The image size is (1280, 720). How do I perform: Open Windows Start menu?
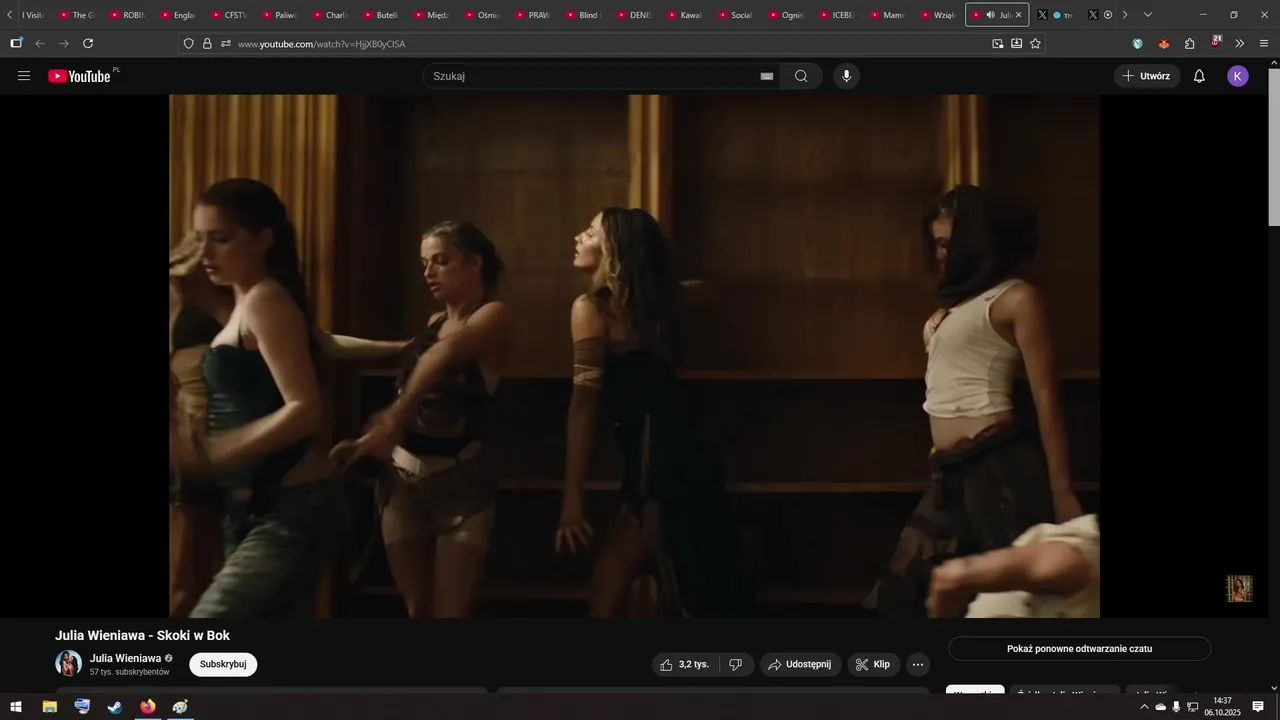point(16,707)
